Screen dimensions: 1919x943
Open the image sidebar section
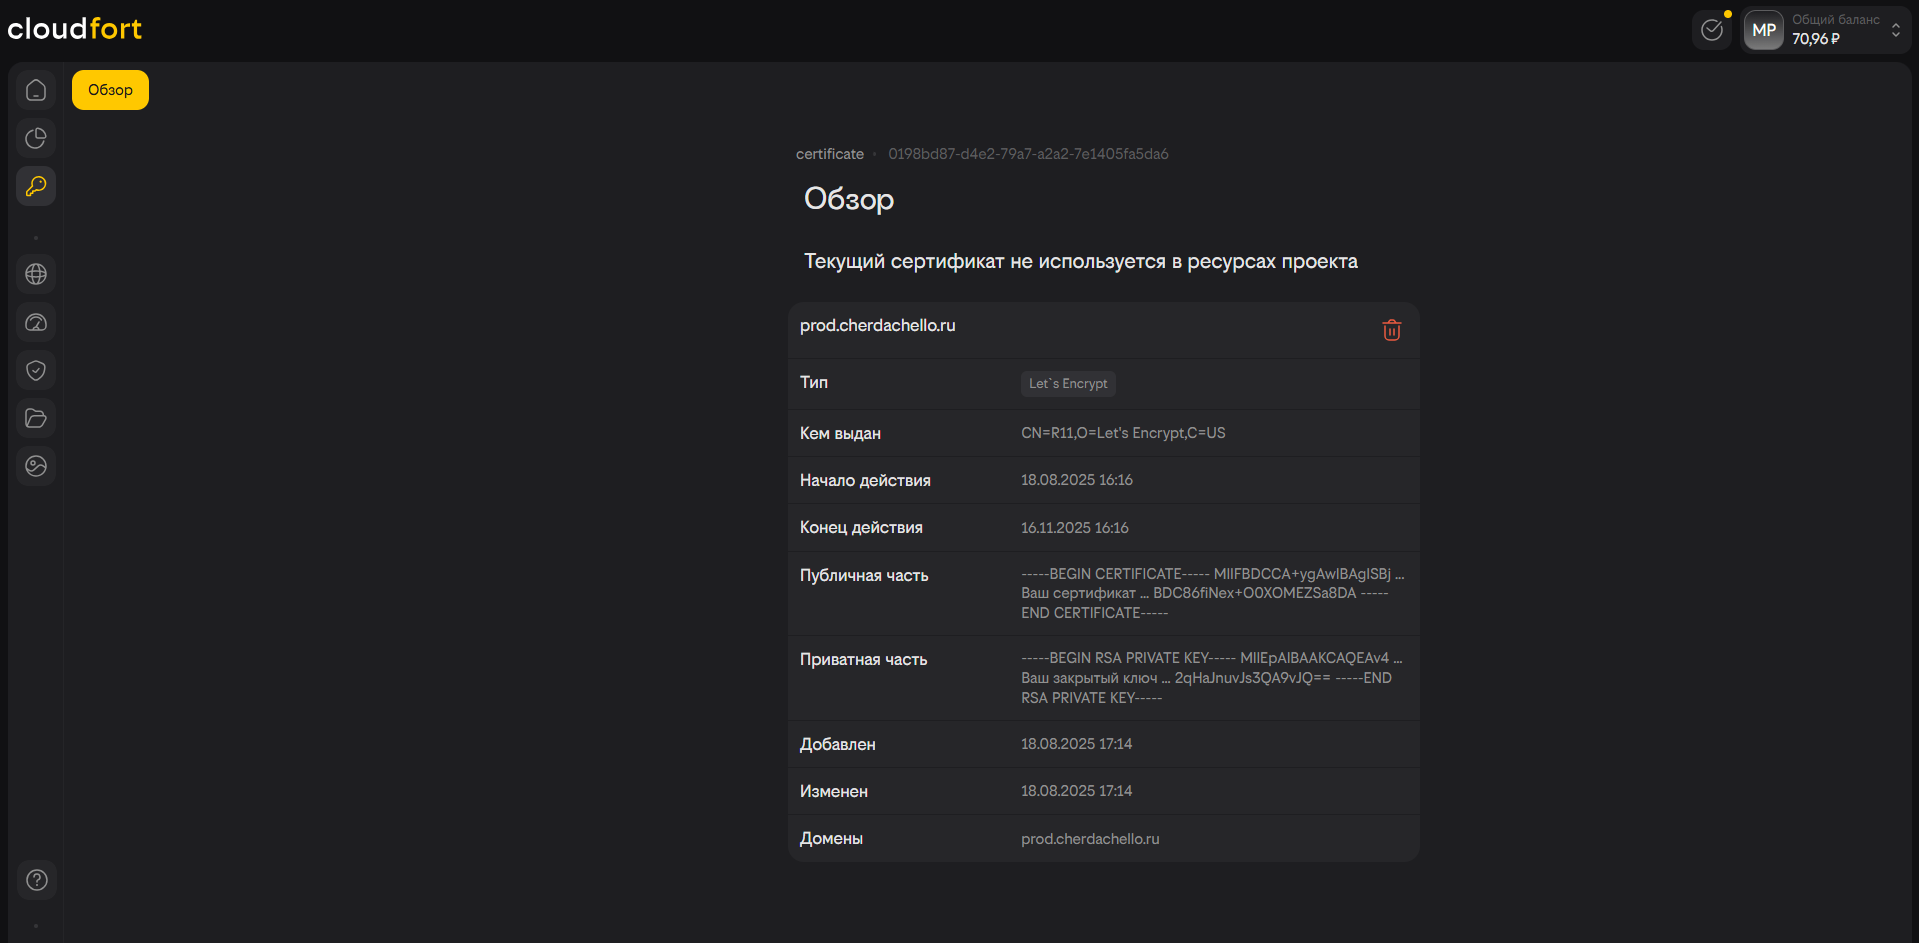pyautogui.click(x=36, y=466)
